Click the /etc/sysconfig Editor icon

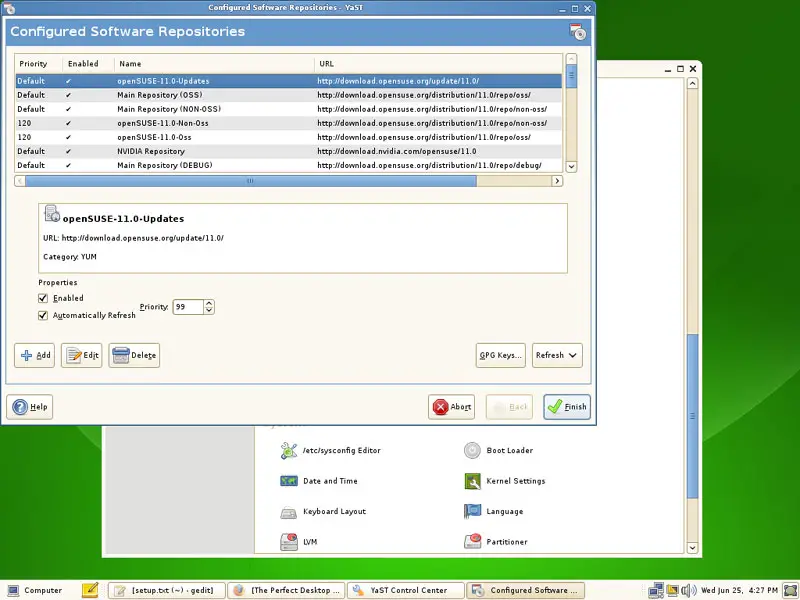coord(289,451)
